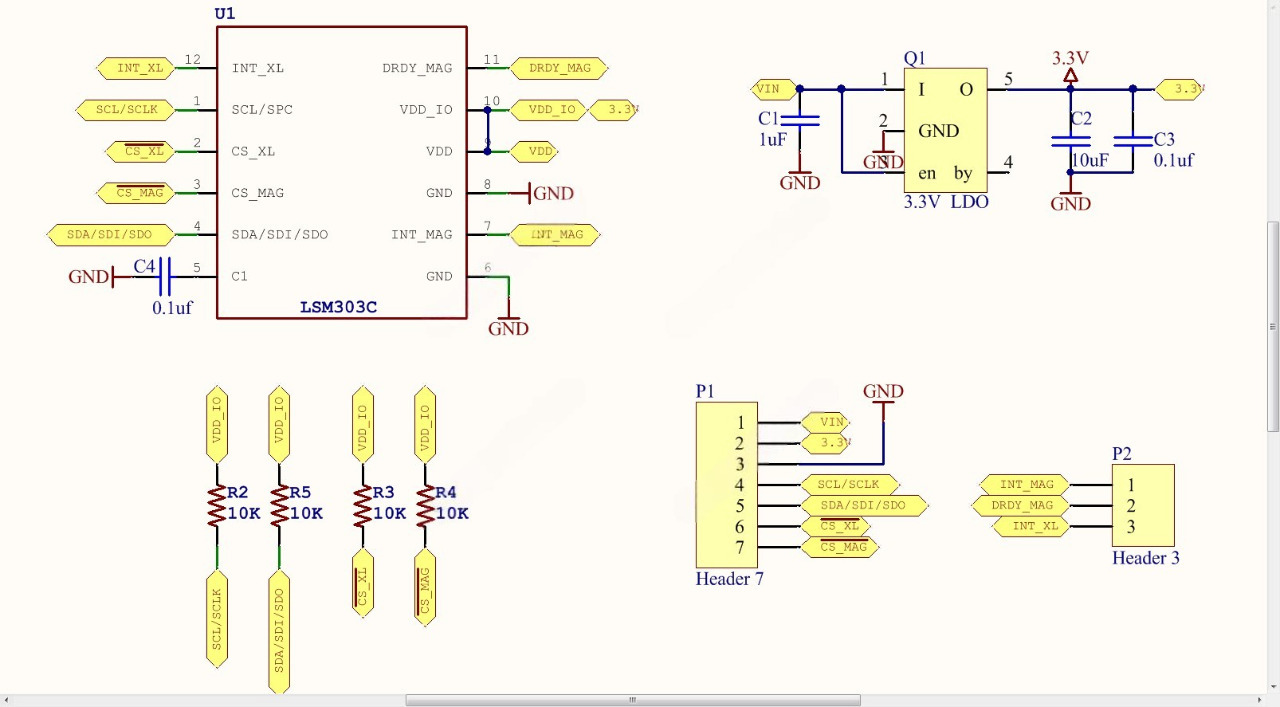The height and width of the screenshot is (707, 1280).
Task: Select the C4 capacitor symbol
Action: [164, 276]
